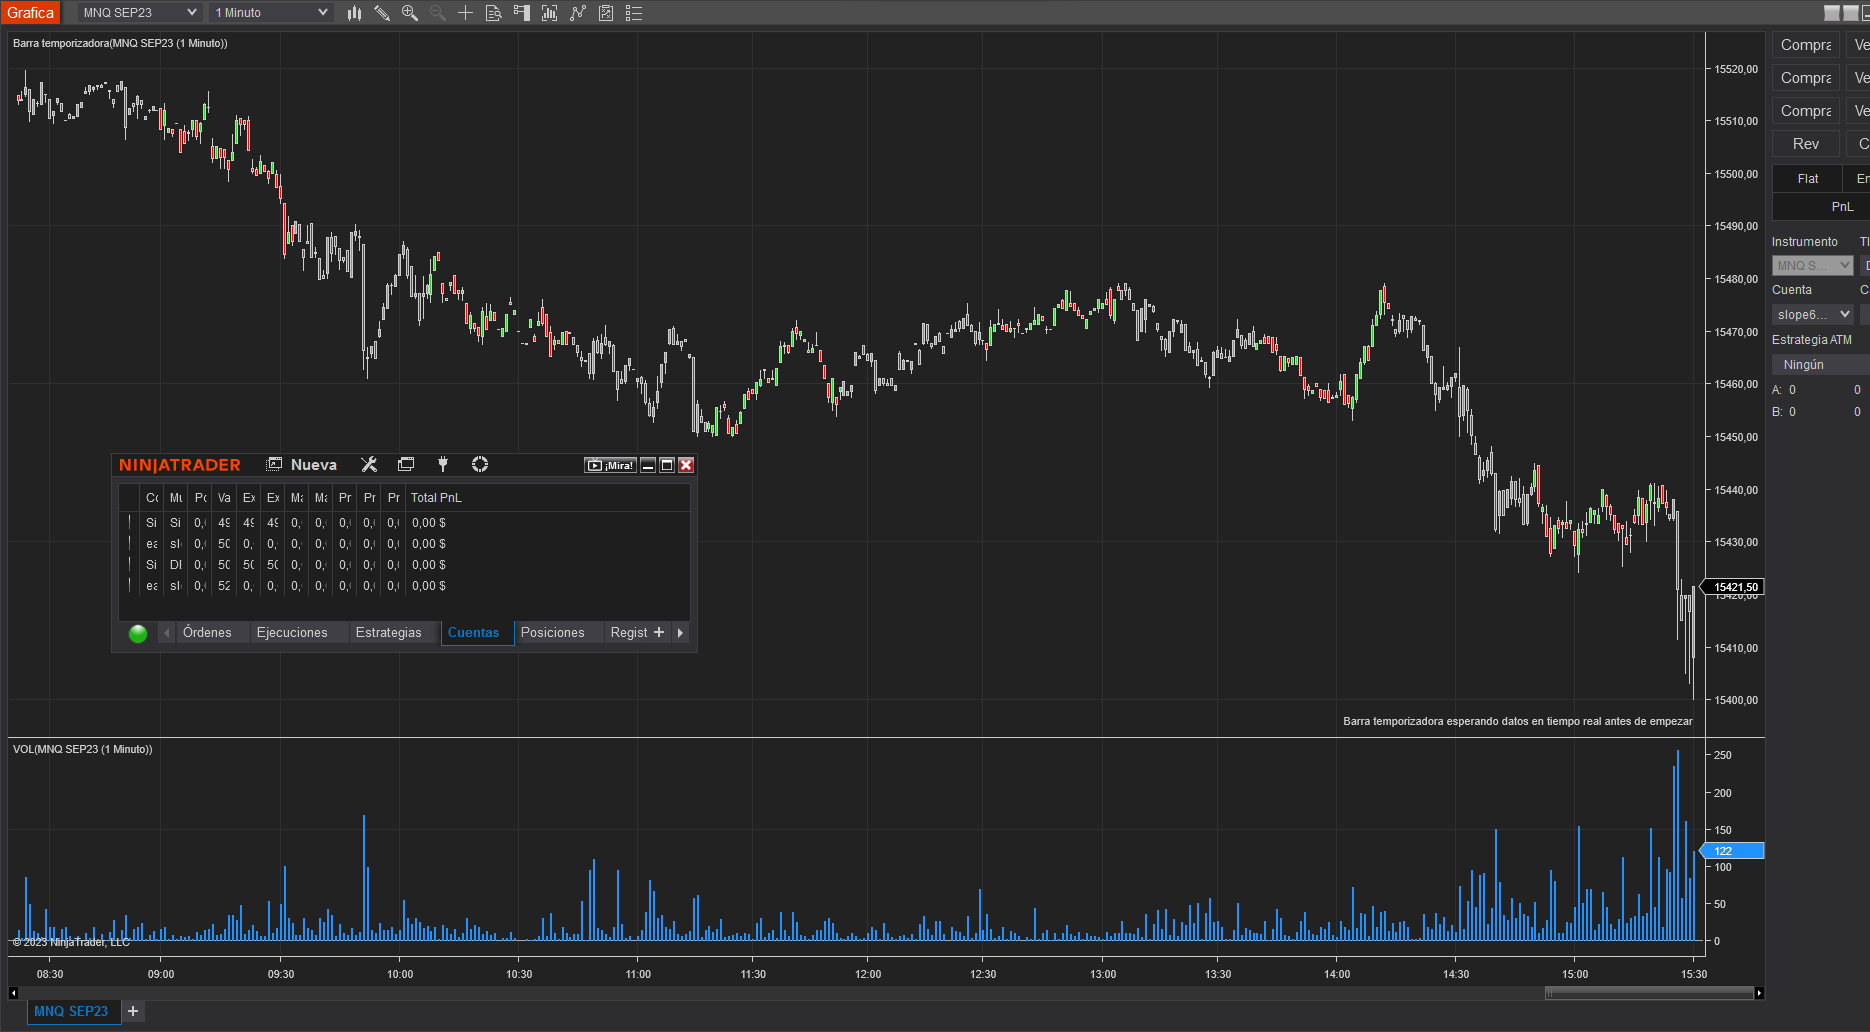Open the Data Box icon
Screen dimensions: 1870x1032
[493, 13]
